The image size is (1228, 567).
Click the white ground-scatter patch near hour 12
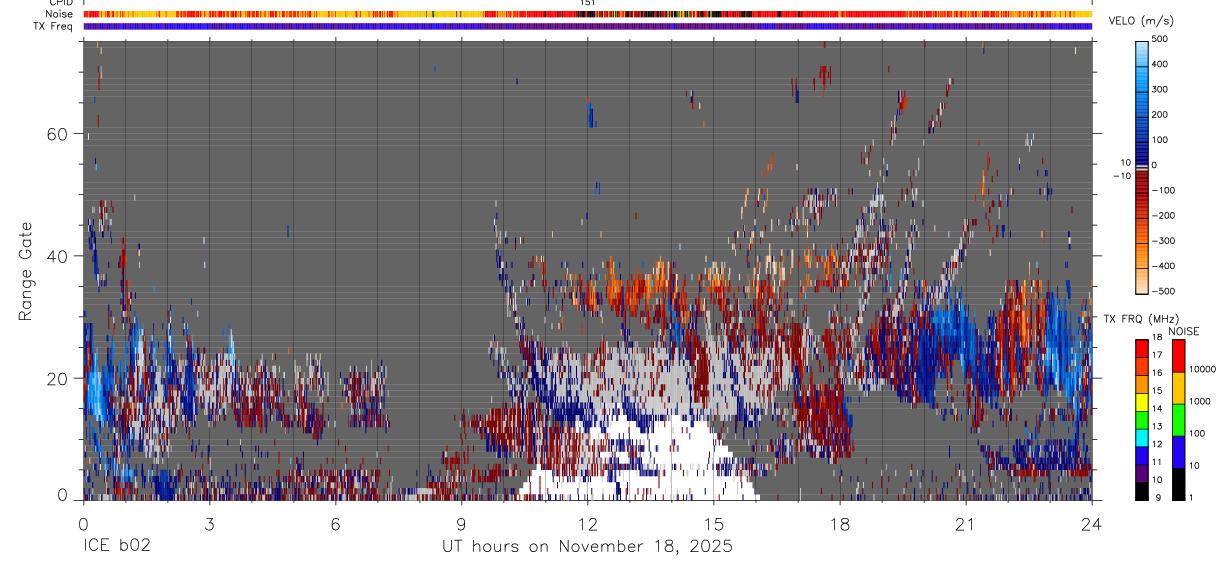pos(640,455)
